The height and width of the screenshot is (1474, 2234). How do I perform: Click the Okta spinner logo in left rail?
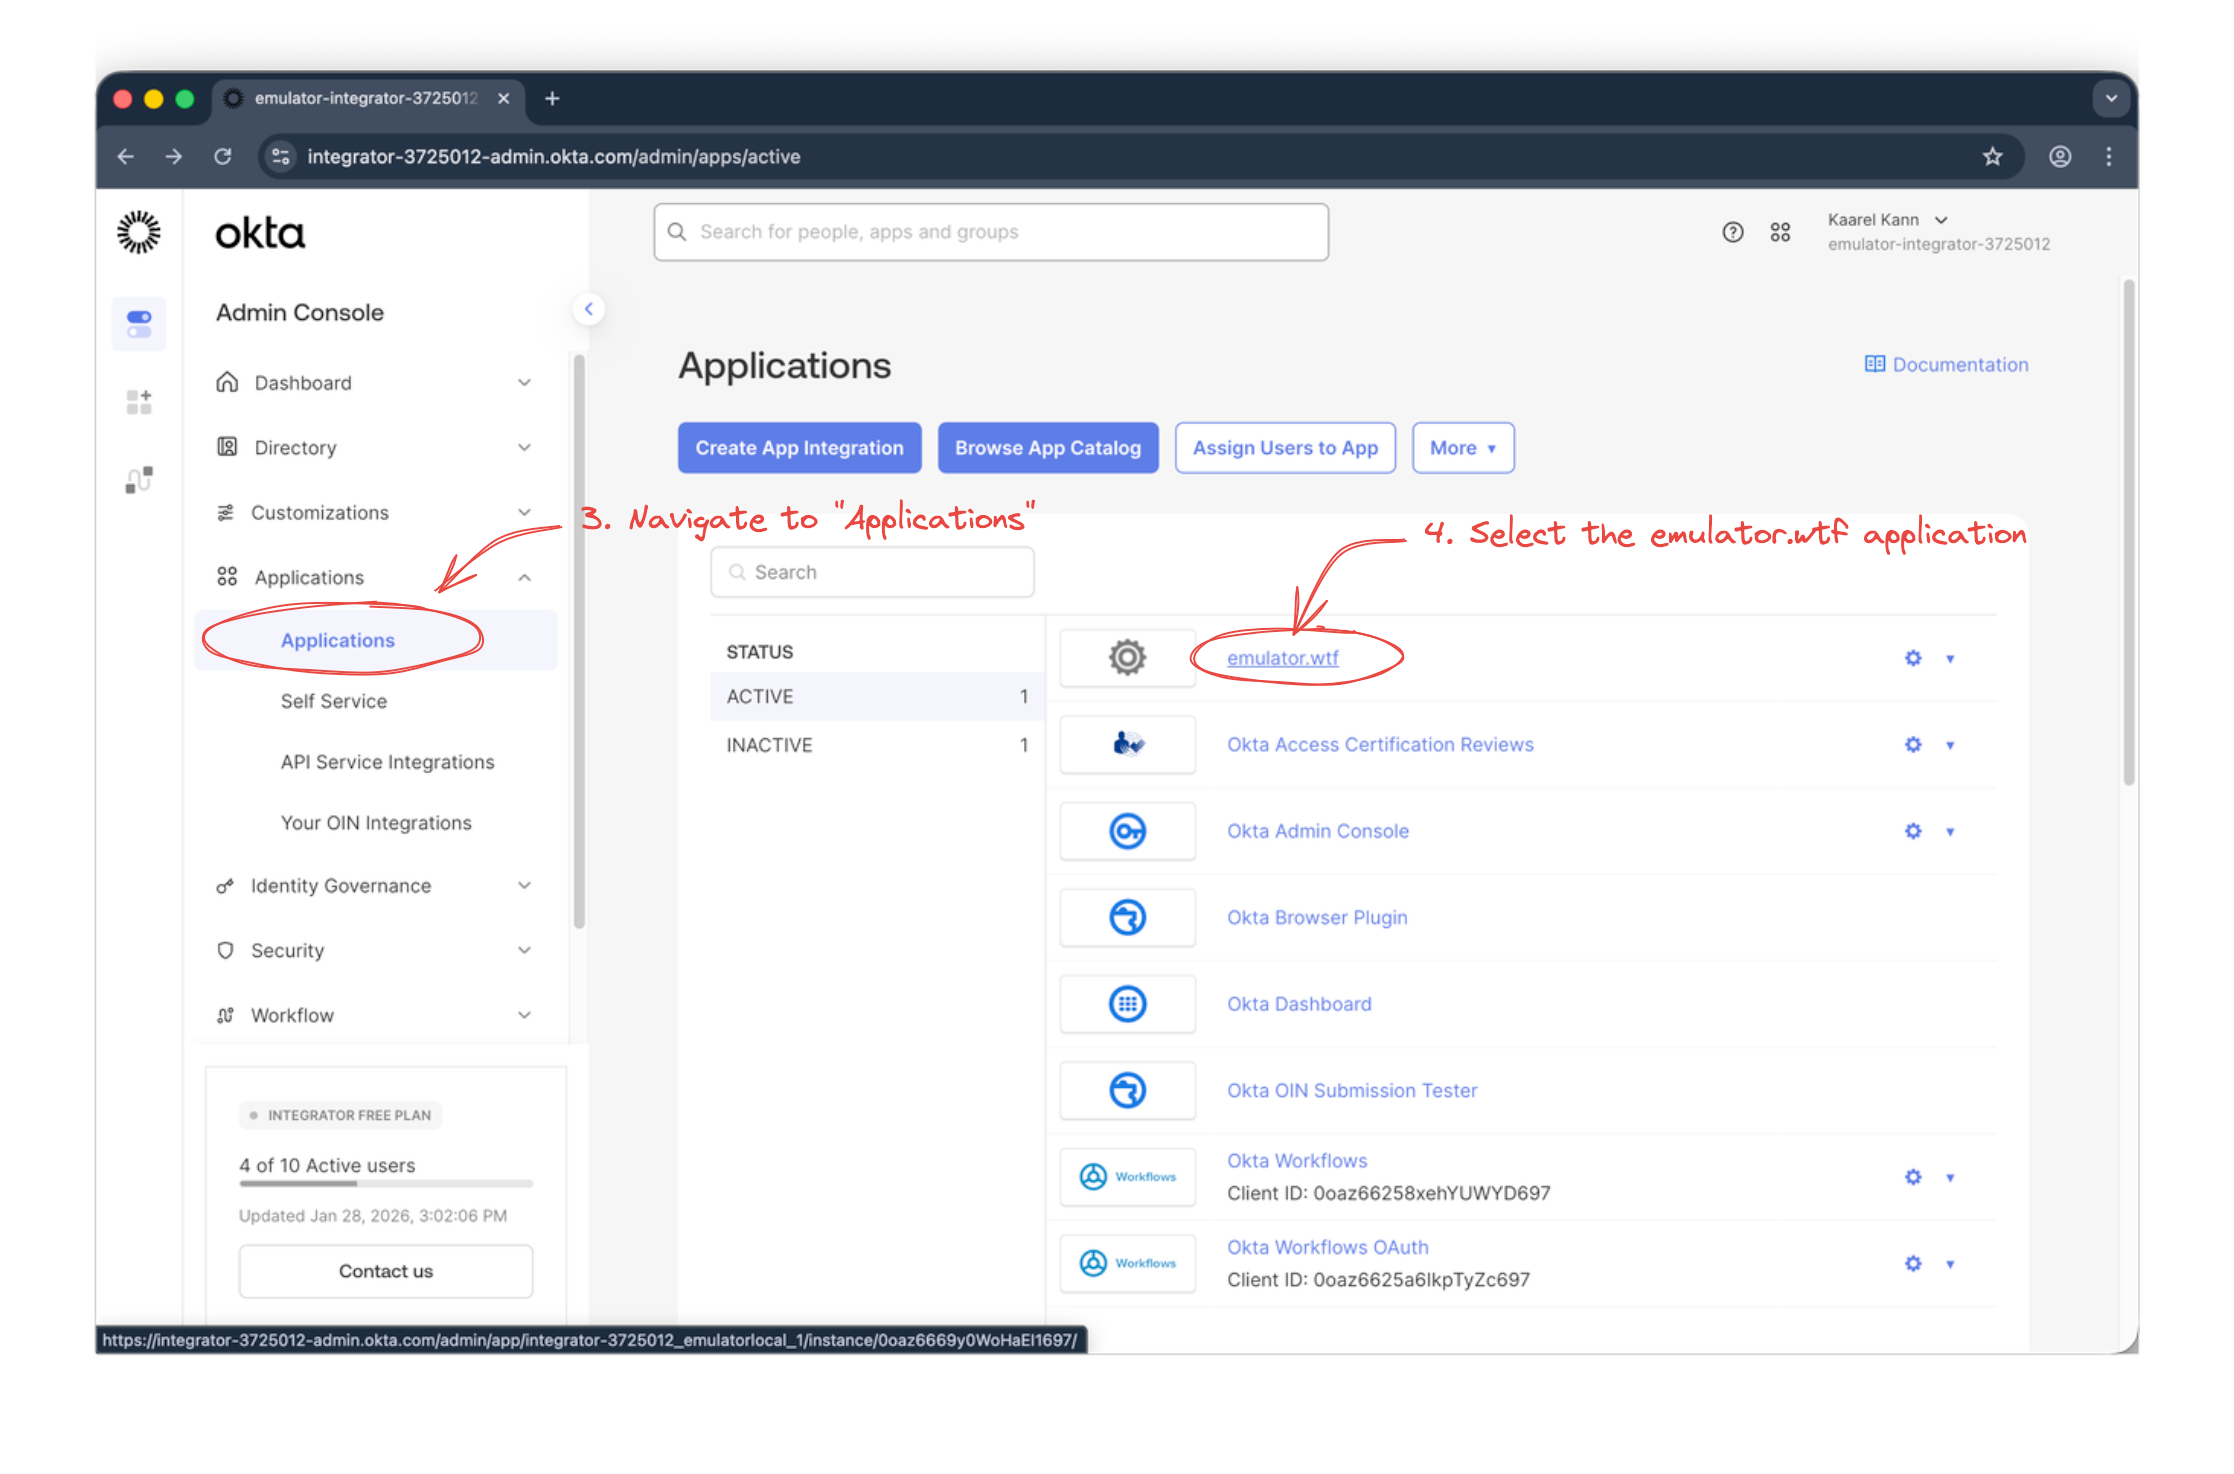pyautogui.click(x=139, y=231)
